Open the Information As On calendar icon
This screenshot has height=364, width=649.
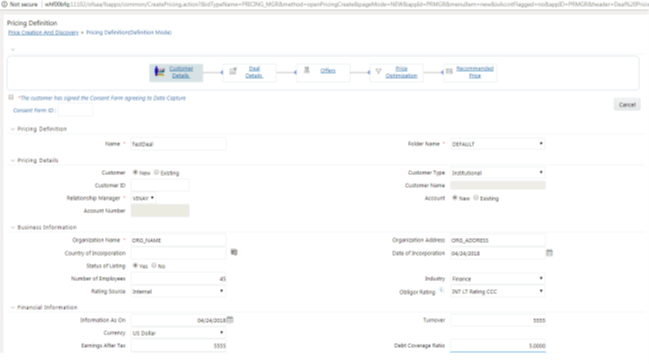pyautogui.click(x=230, y=320)
